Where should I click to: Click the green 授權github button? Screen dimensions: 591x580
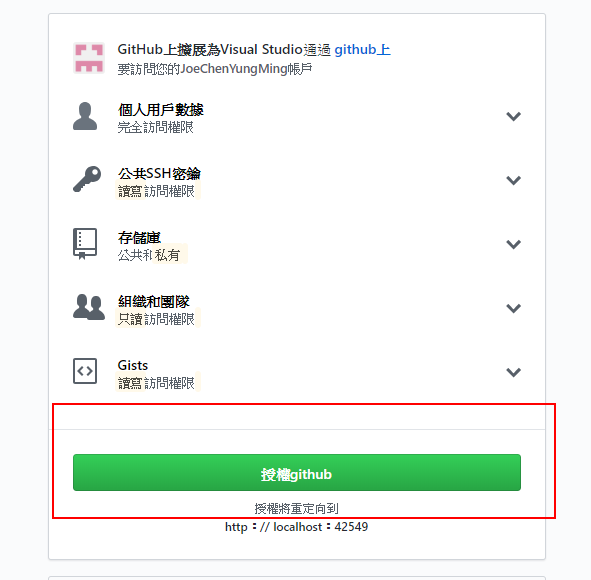tap(297, 473)
